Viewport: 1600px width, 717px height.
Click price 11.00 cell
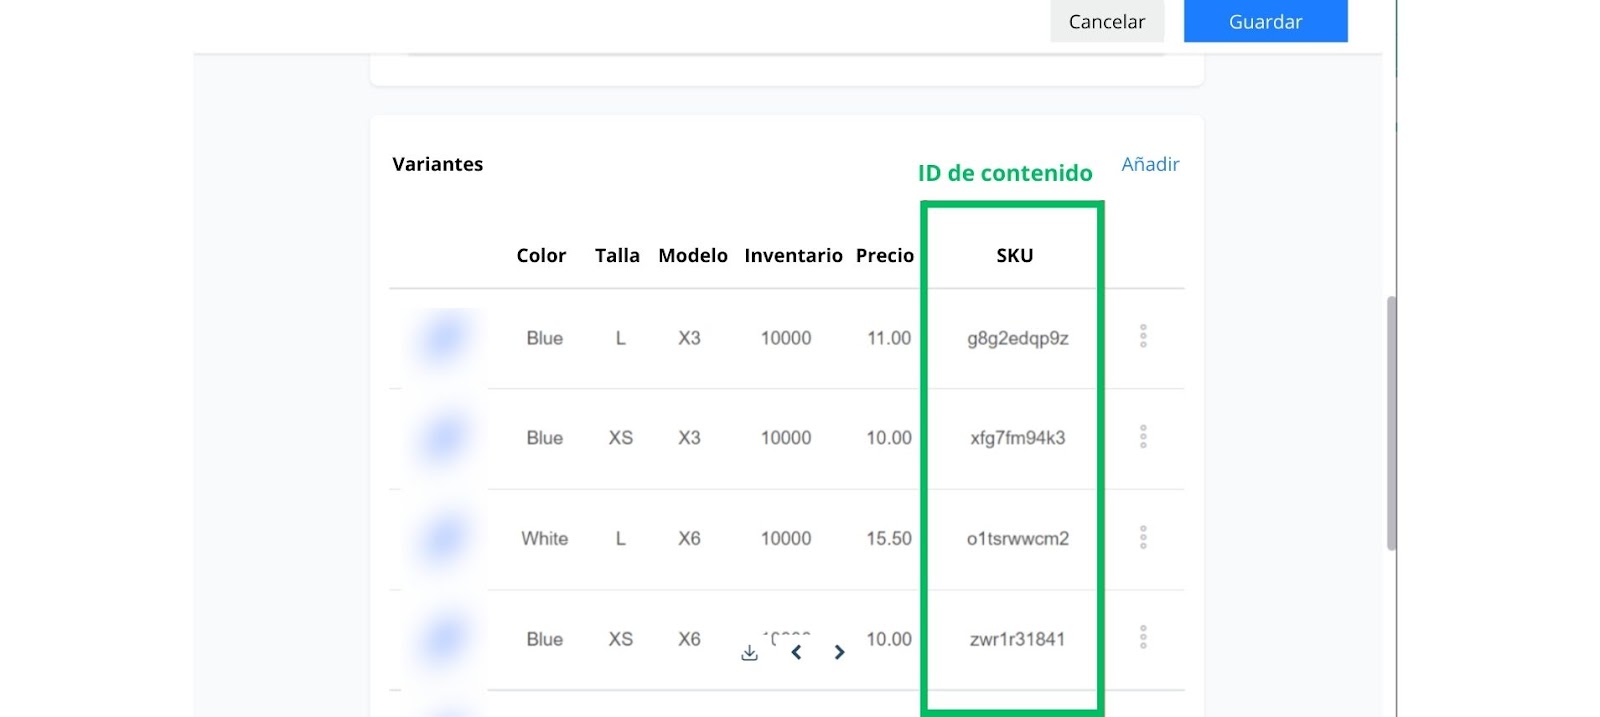pos(889,338)
